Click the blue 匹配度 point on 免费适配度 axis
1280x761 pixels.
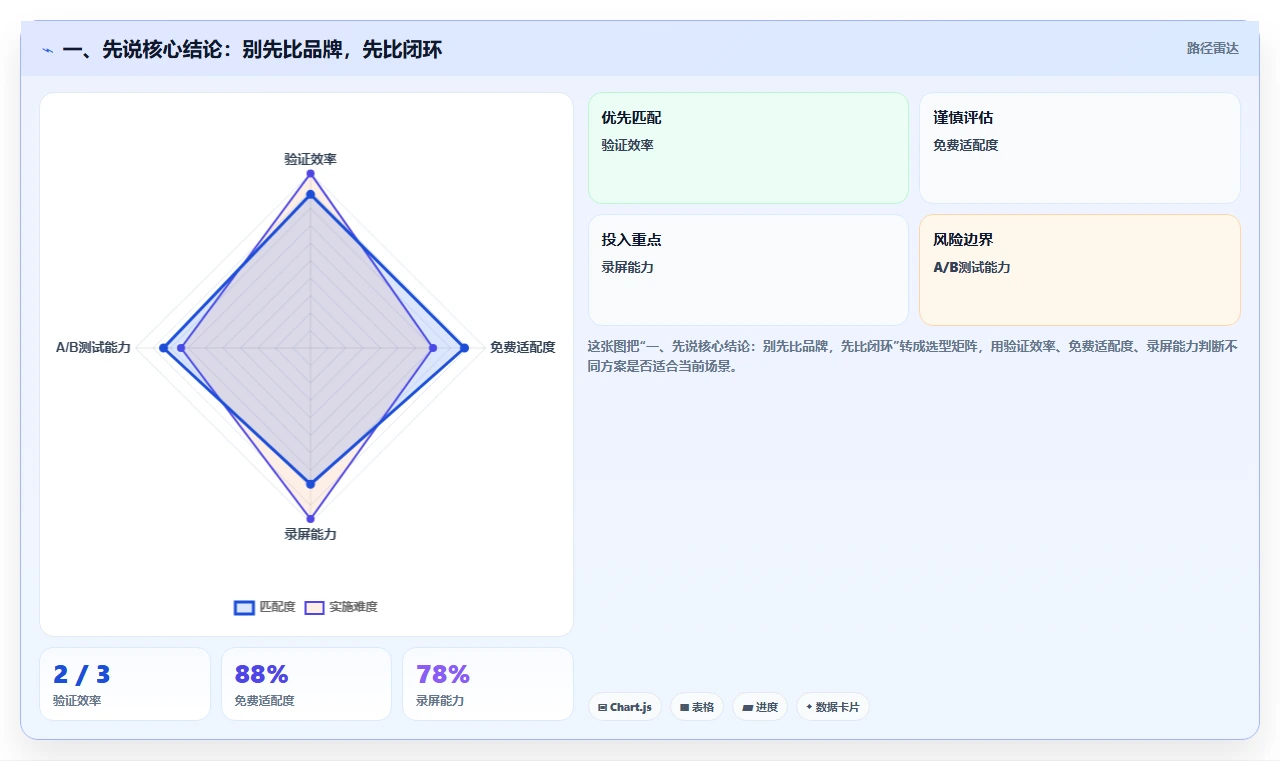(x=464, y=348)
